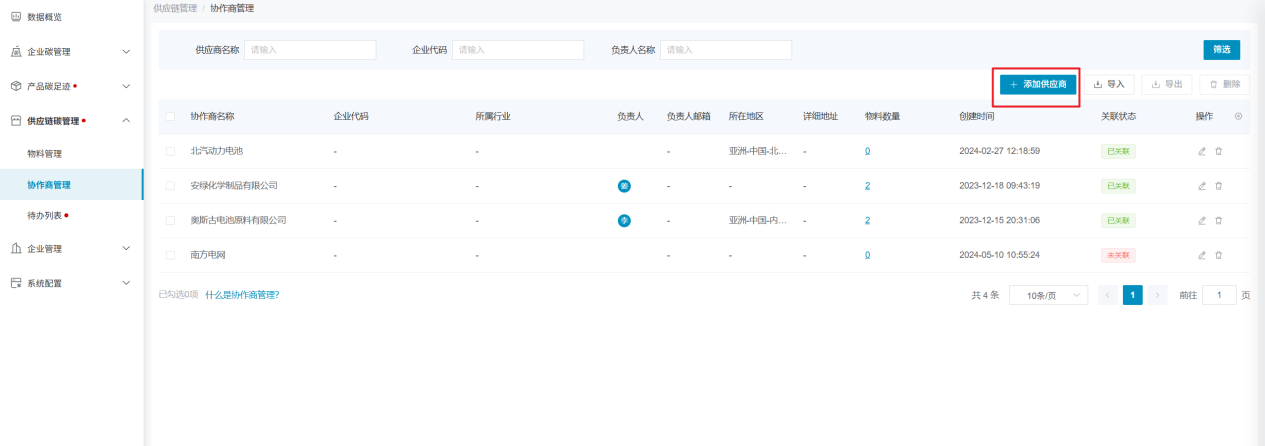
Task: Click the edit icon for 北汽动力电池
Action: pyautogui.click(x=1202, y=151)
